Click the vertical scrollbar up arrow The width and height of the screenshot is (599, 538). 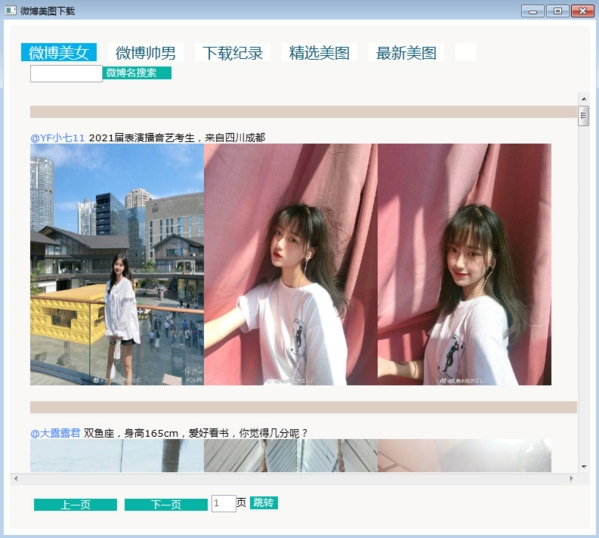(x=584, y=99)
